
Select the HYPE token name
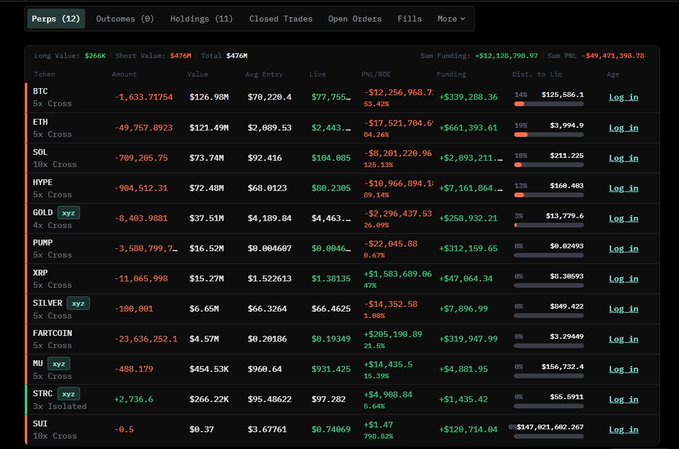[x=42, y=182]
